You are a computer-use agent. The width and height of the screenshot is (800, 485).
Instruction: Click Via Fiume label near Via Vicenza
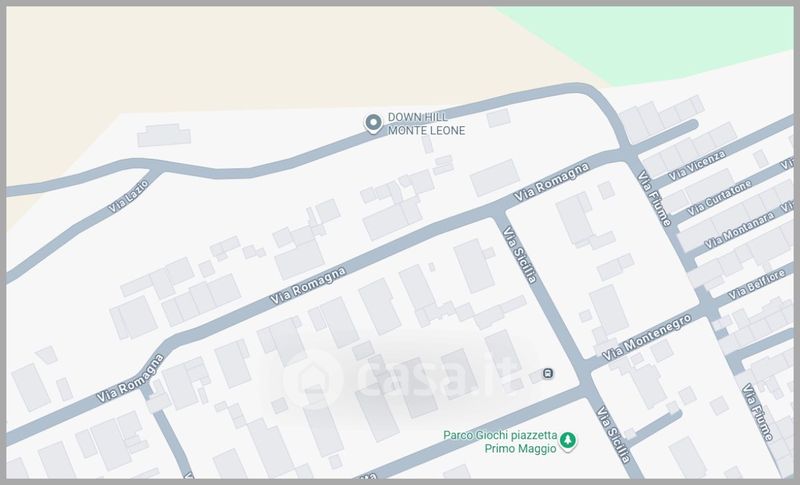pos(654,198)
